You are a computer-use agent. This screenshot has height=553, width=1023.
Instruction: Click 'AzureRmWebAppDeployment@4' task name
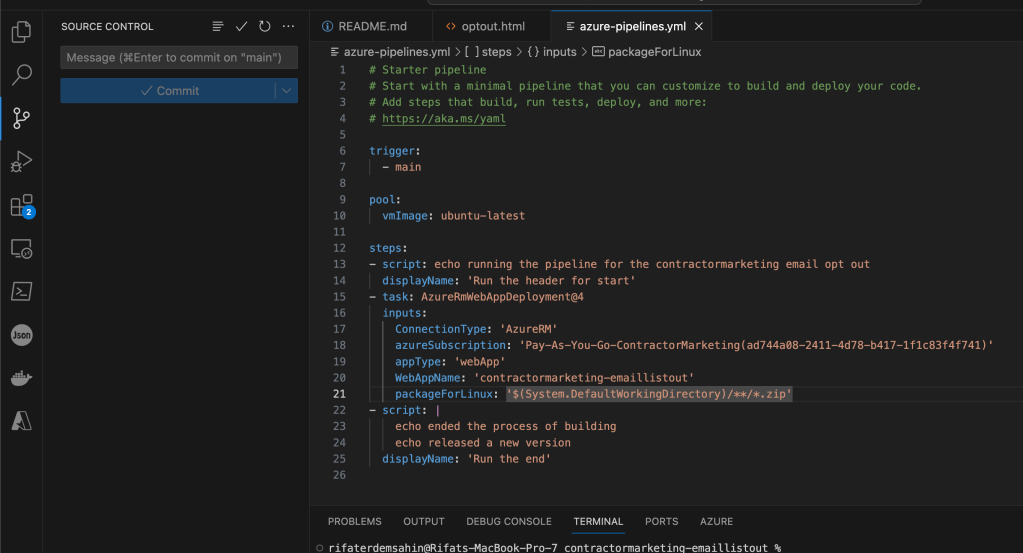tap(502, 297)
